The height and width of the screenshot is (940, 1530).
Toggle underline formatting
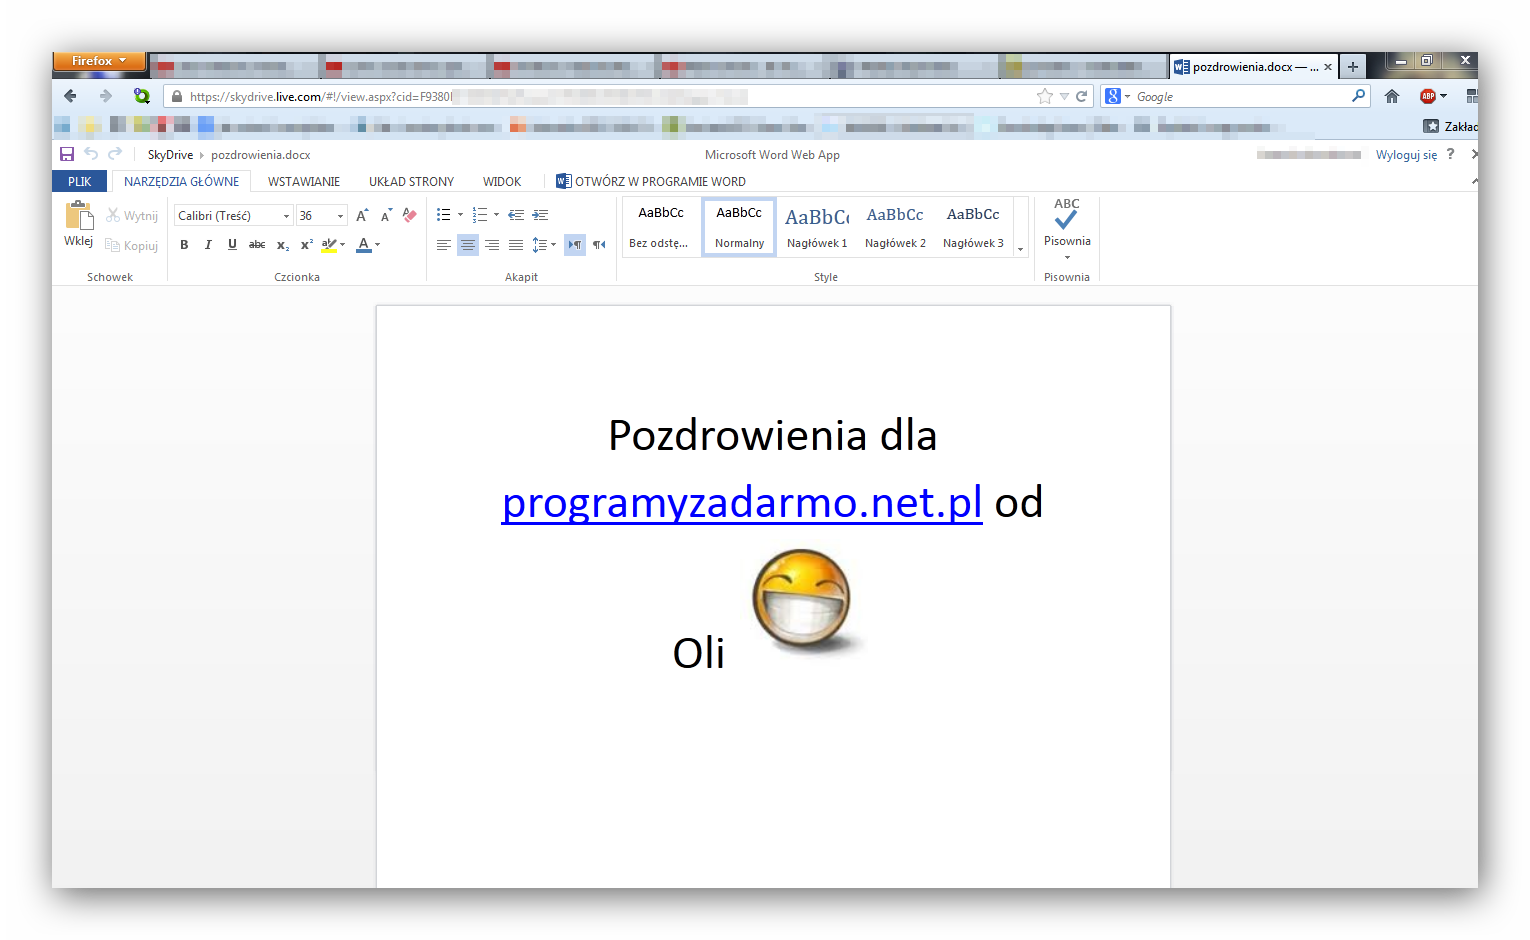click(232, 245)
